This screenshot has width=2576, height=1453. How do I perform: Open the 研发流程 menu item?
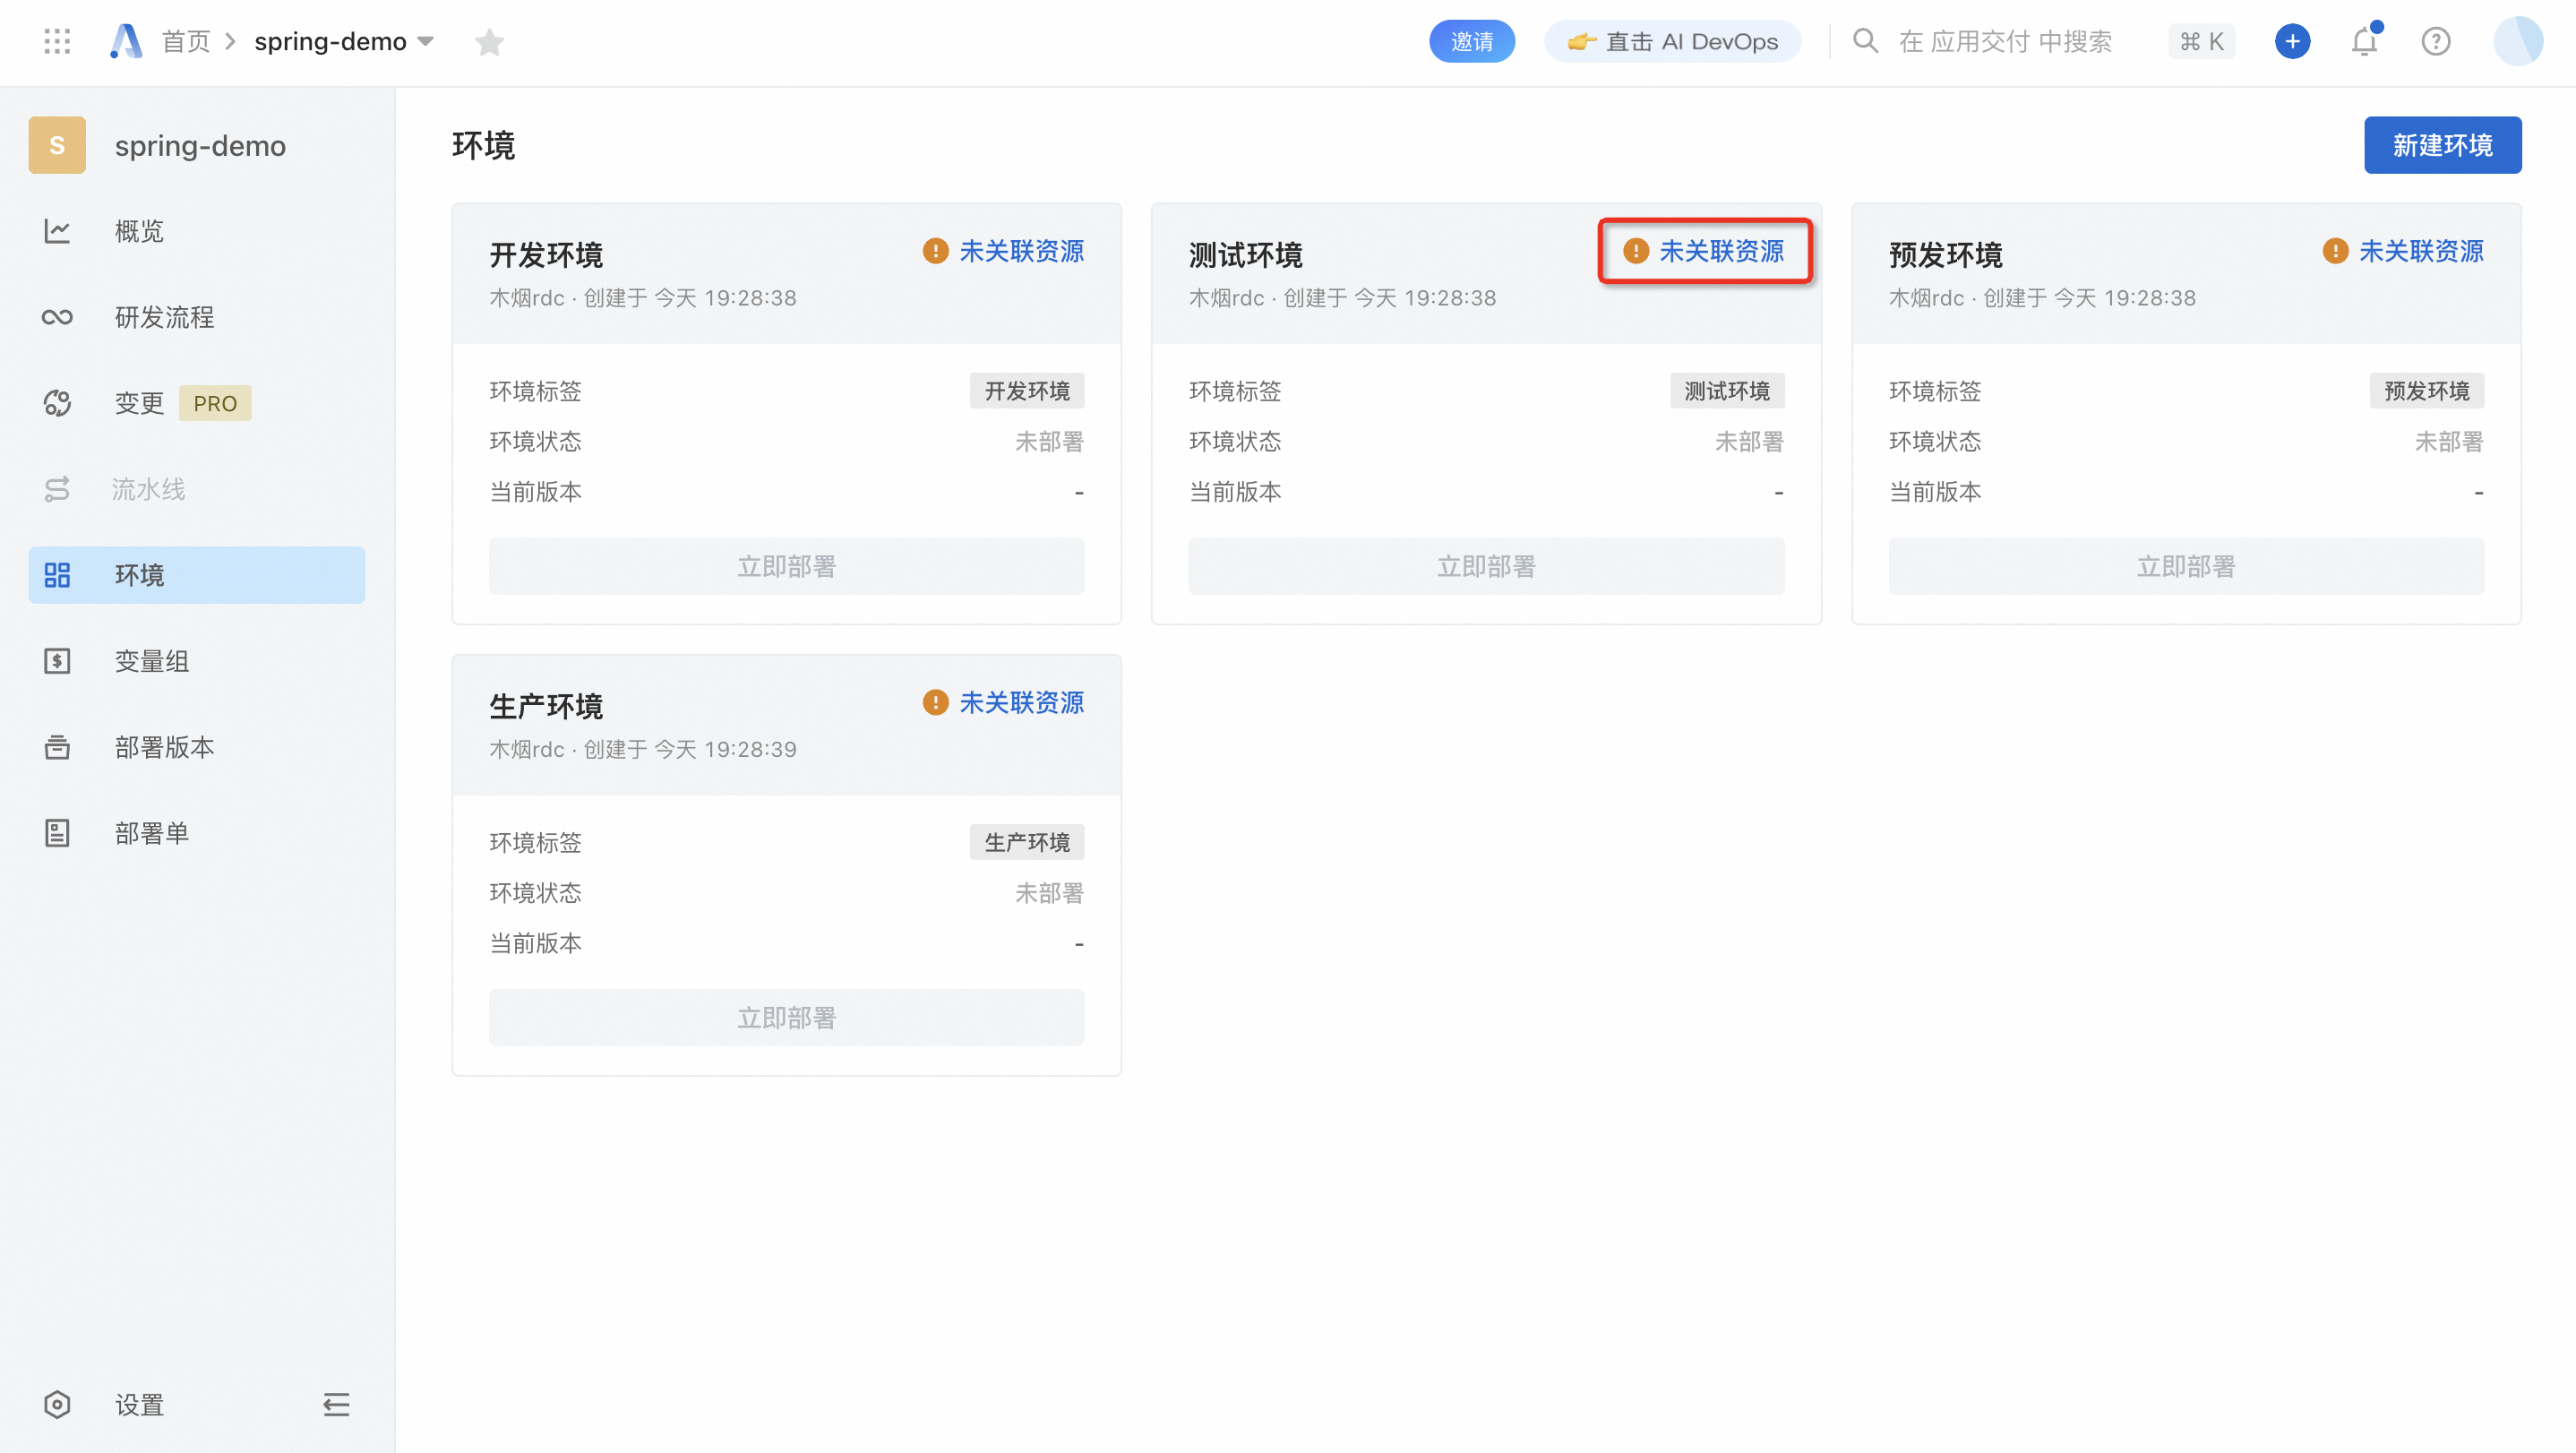[x=197, y=317]
